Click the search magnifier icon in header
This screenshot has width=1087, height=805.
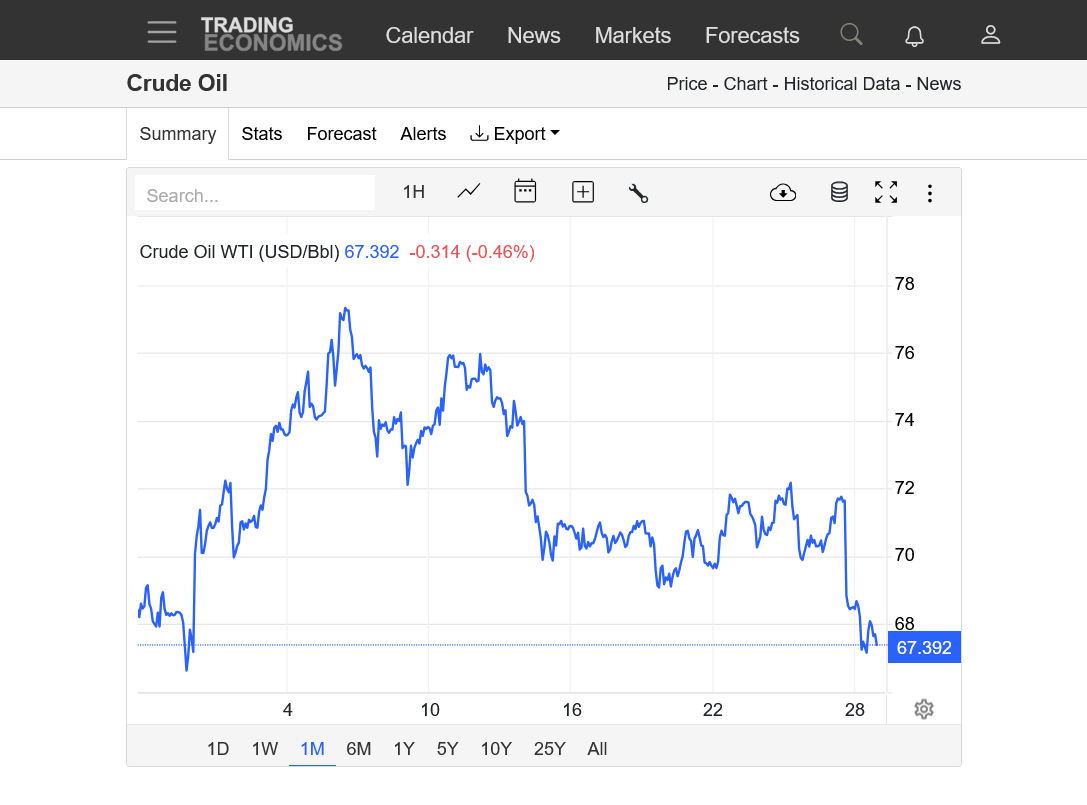click(x=851, y=35)
